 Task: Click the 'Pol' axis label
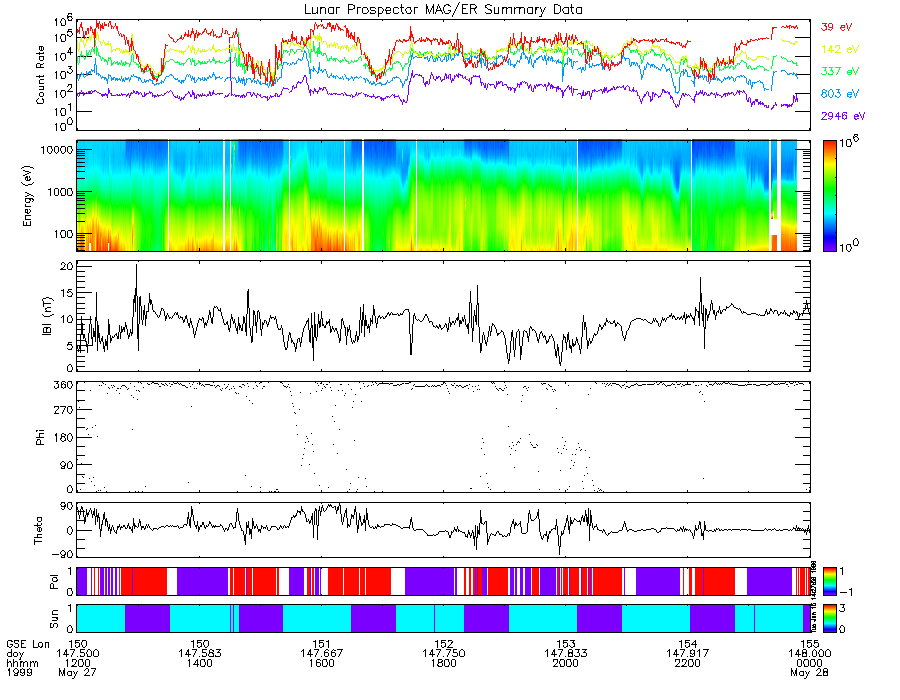coord(54,582)
